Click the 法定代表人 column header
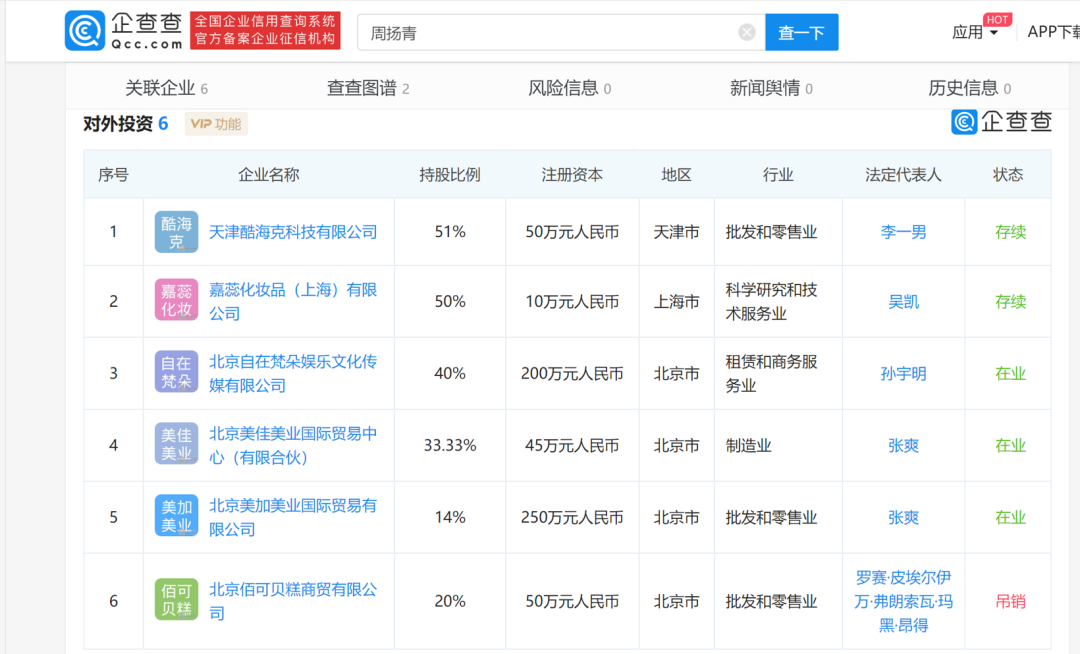 tap(903, 175)
